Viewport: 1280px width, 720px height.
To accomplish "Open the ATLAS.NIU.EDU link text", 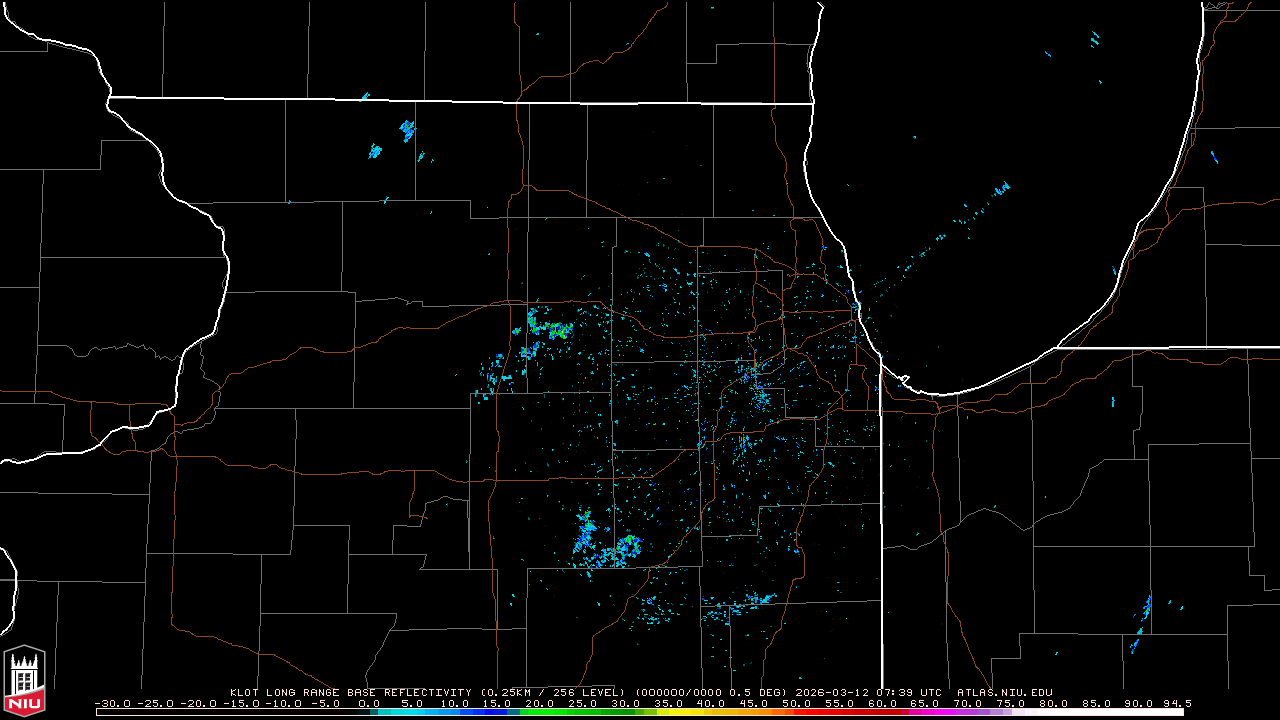I will [x=1004, y=692].
